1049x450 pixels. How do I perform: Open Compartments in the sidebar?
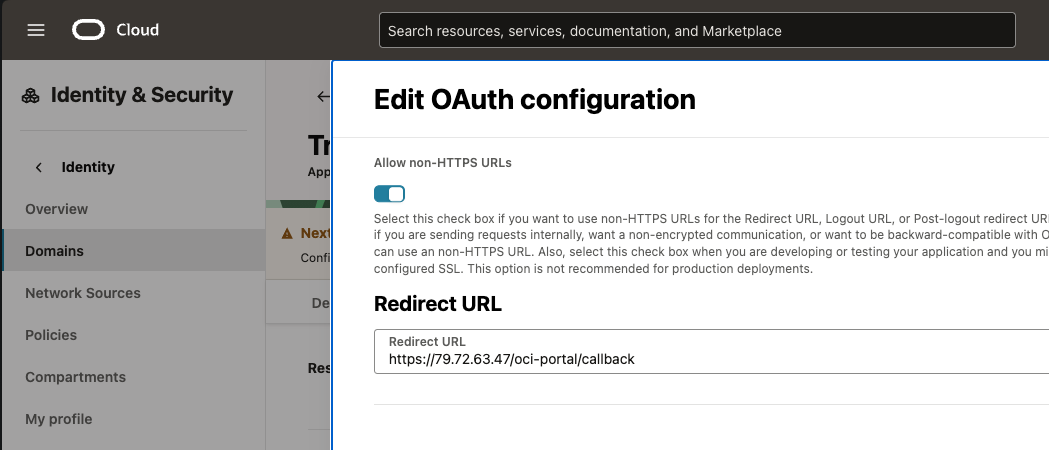click(x=76, y=377)
